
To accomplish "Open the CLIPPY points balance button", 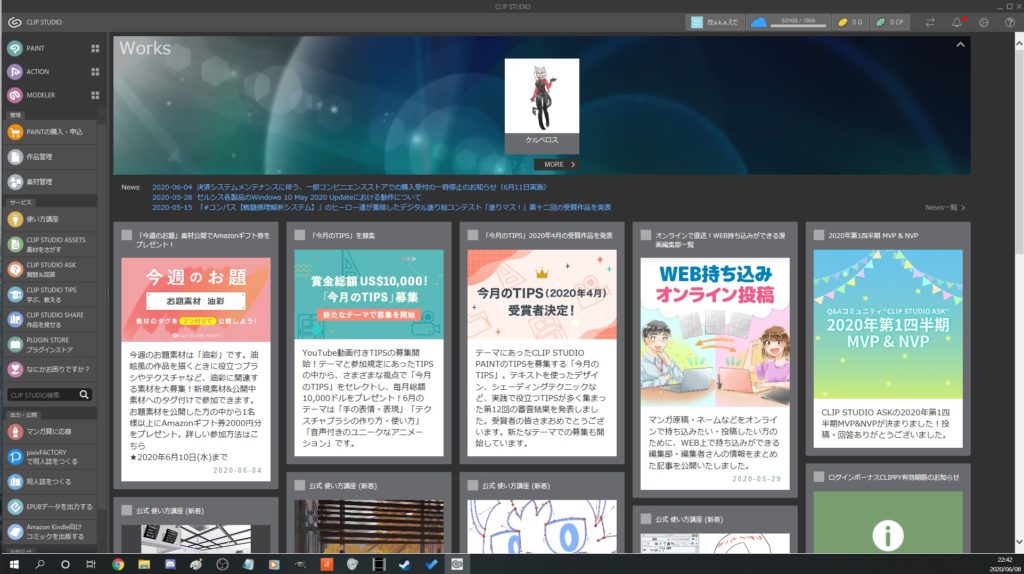I will point(890,22).
